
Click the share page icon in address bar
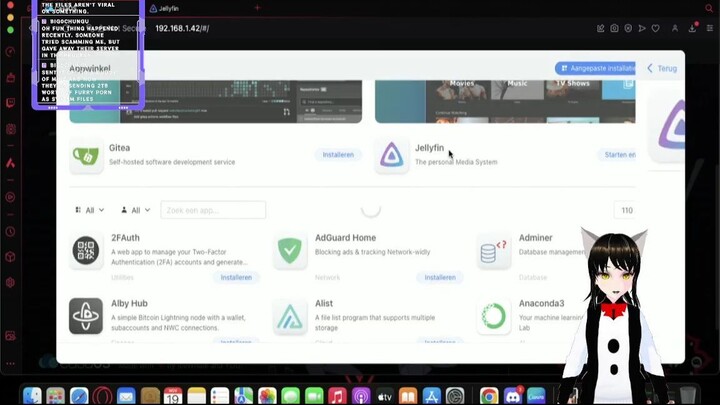tap(601, 28)
